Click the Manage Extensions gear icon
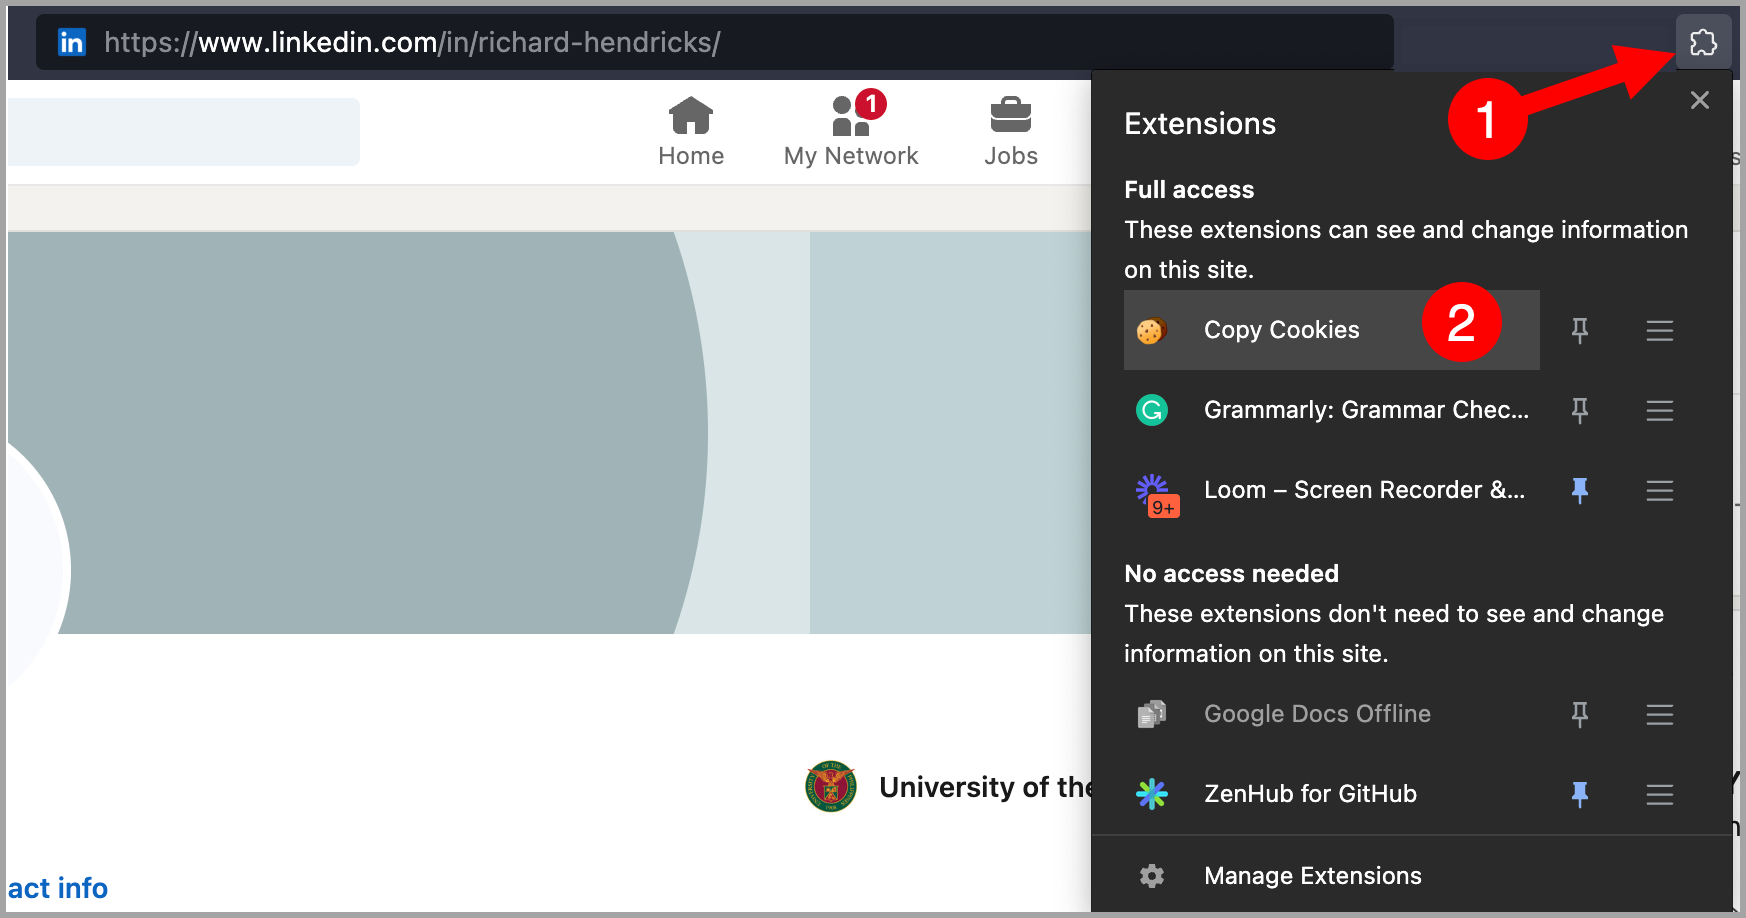Screen dimensions: 1746x918 pyautogui.click(x=1152, y=876)
